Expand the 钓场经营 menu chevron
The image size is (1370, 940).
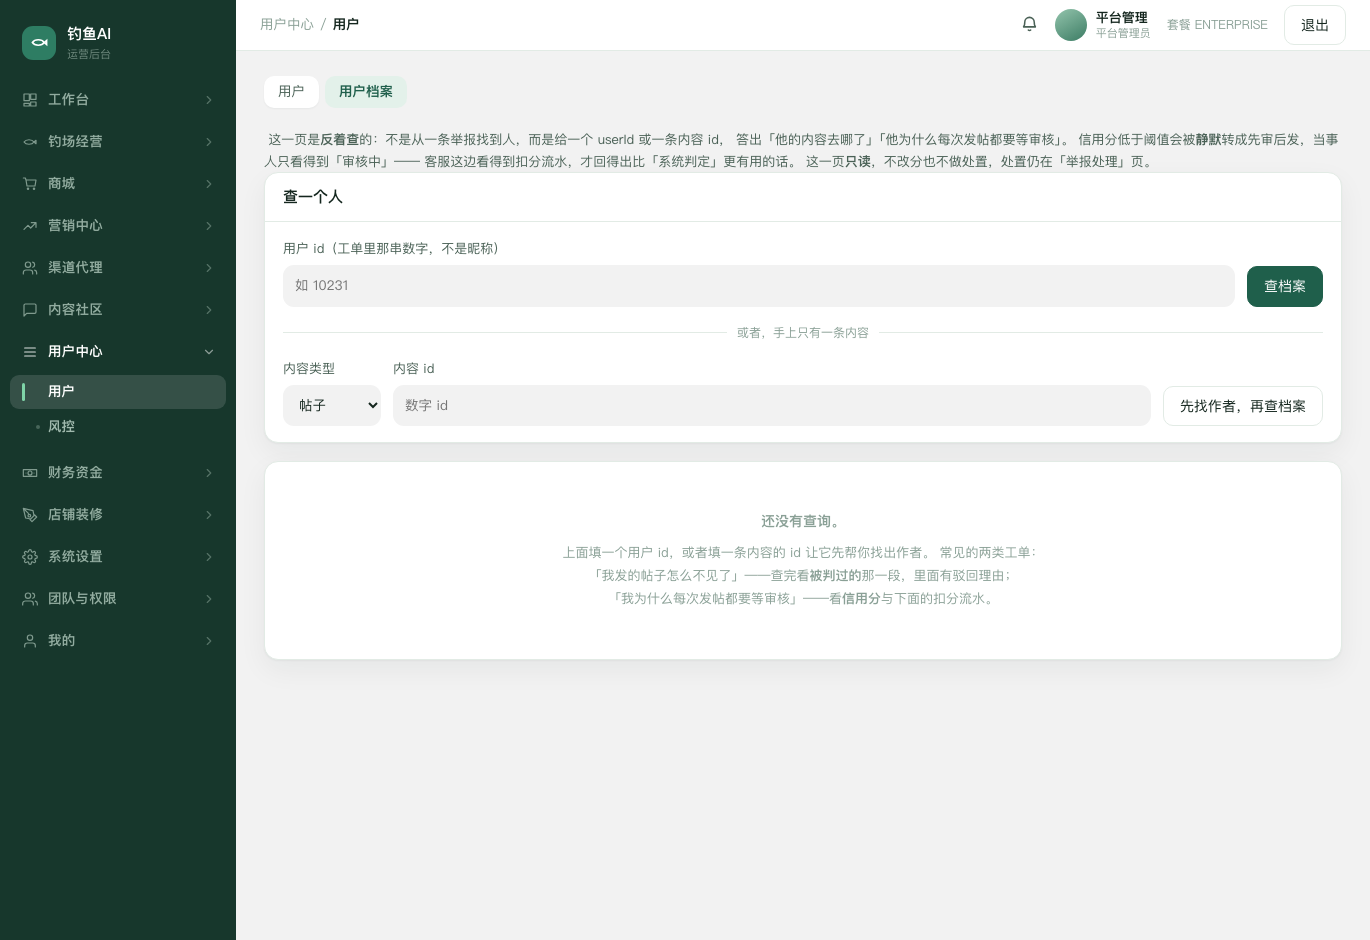tap(209, 142)
